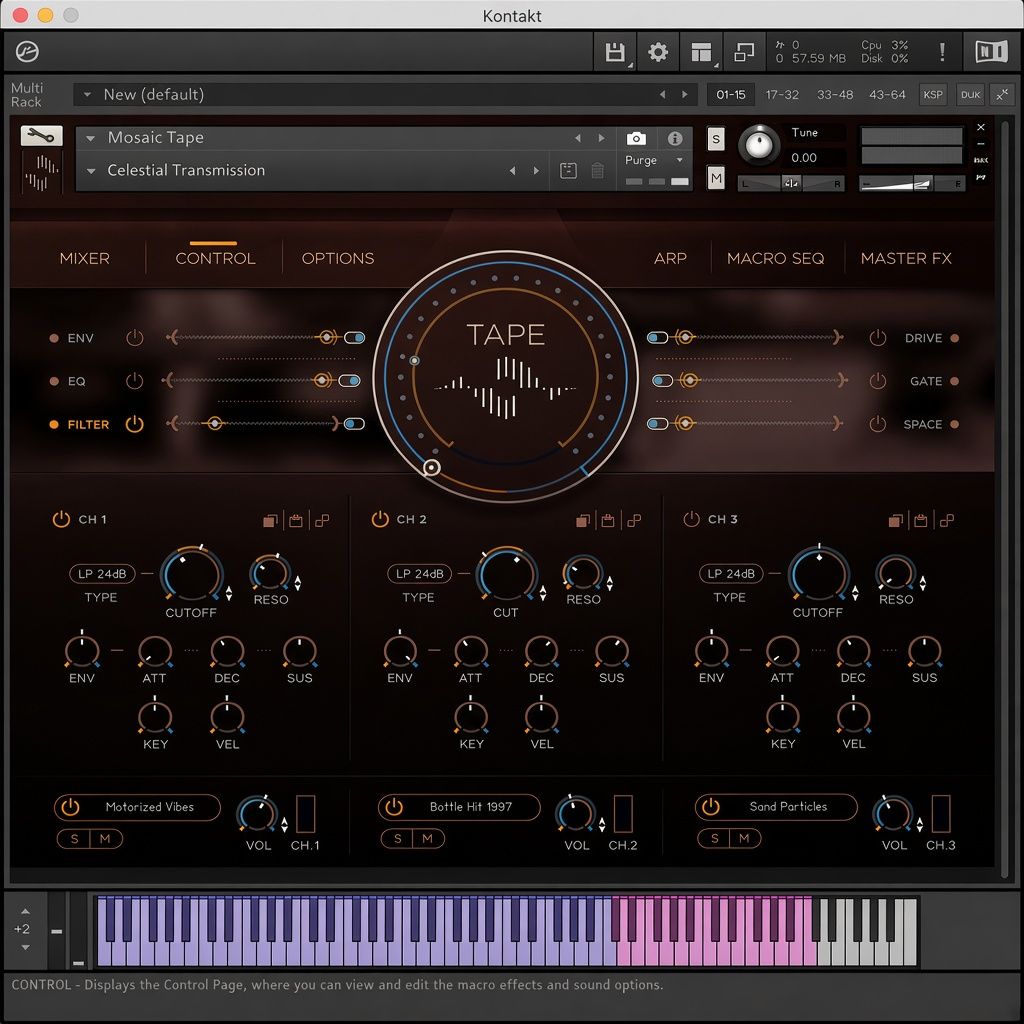The height and width of the screenshot is (1024, 1024).
Task: Toggle EQ macro power button
Action: tap(135, 381)
